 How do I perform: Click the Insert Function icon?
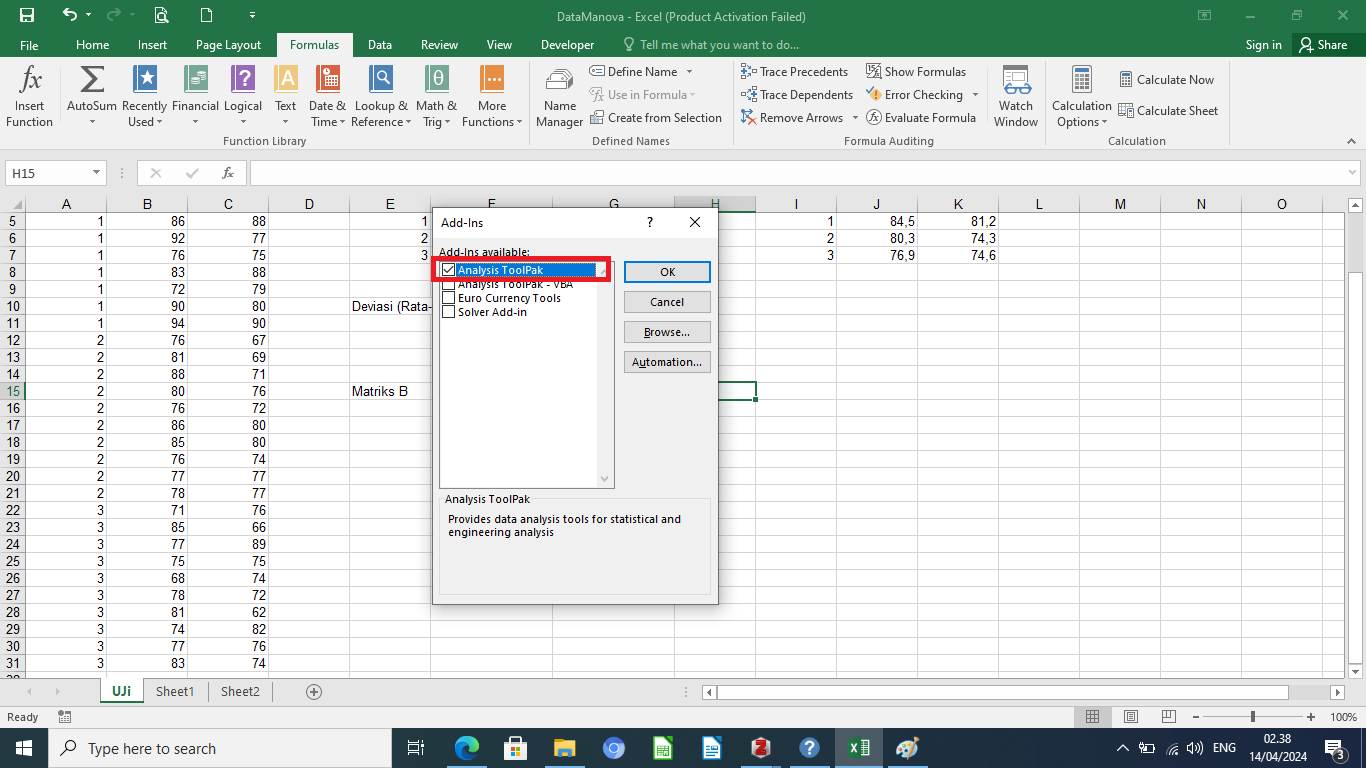[x=30, y=80]
